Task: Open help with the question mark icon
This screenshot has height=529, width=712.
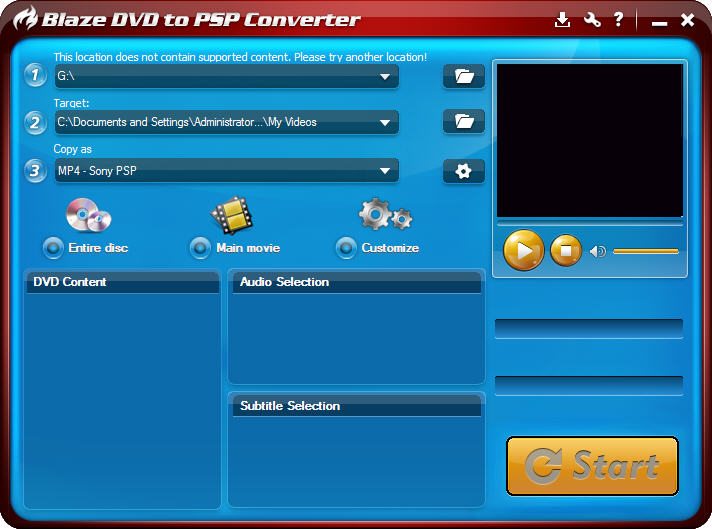Action: 619,19
